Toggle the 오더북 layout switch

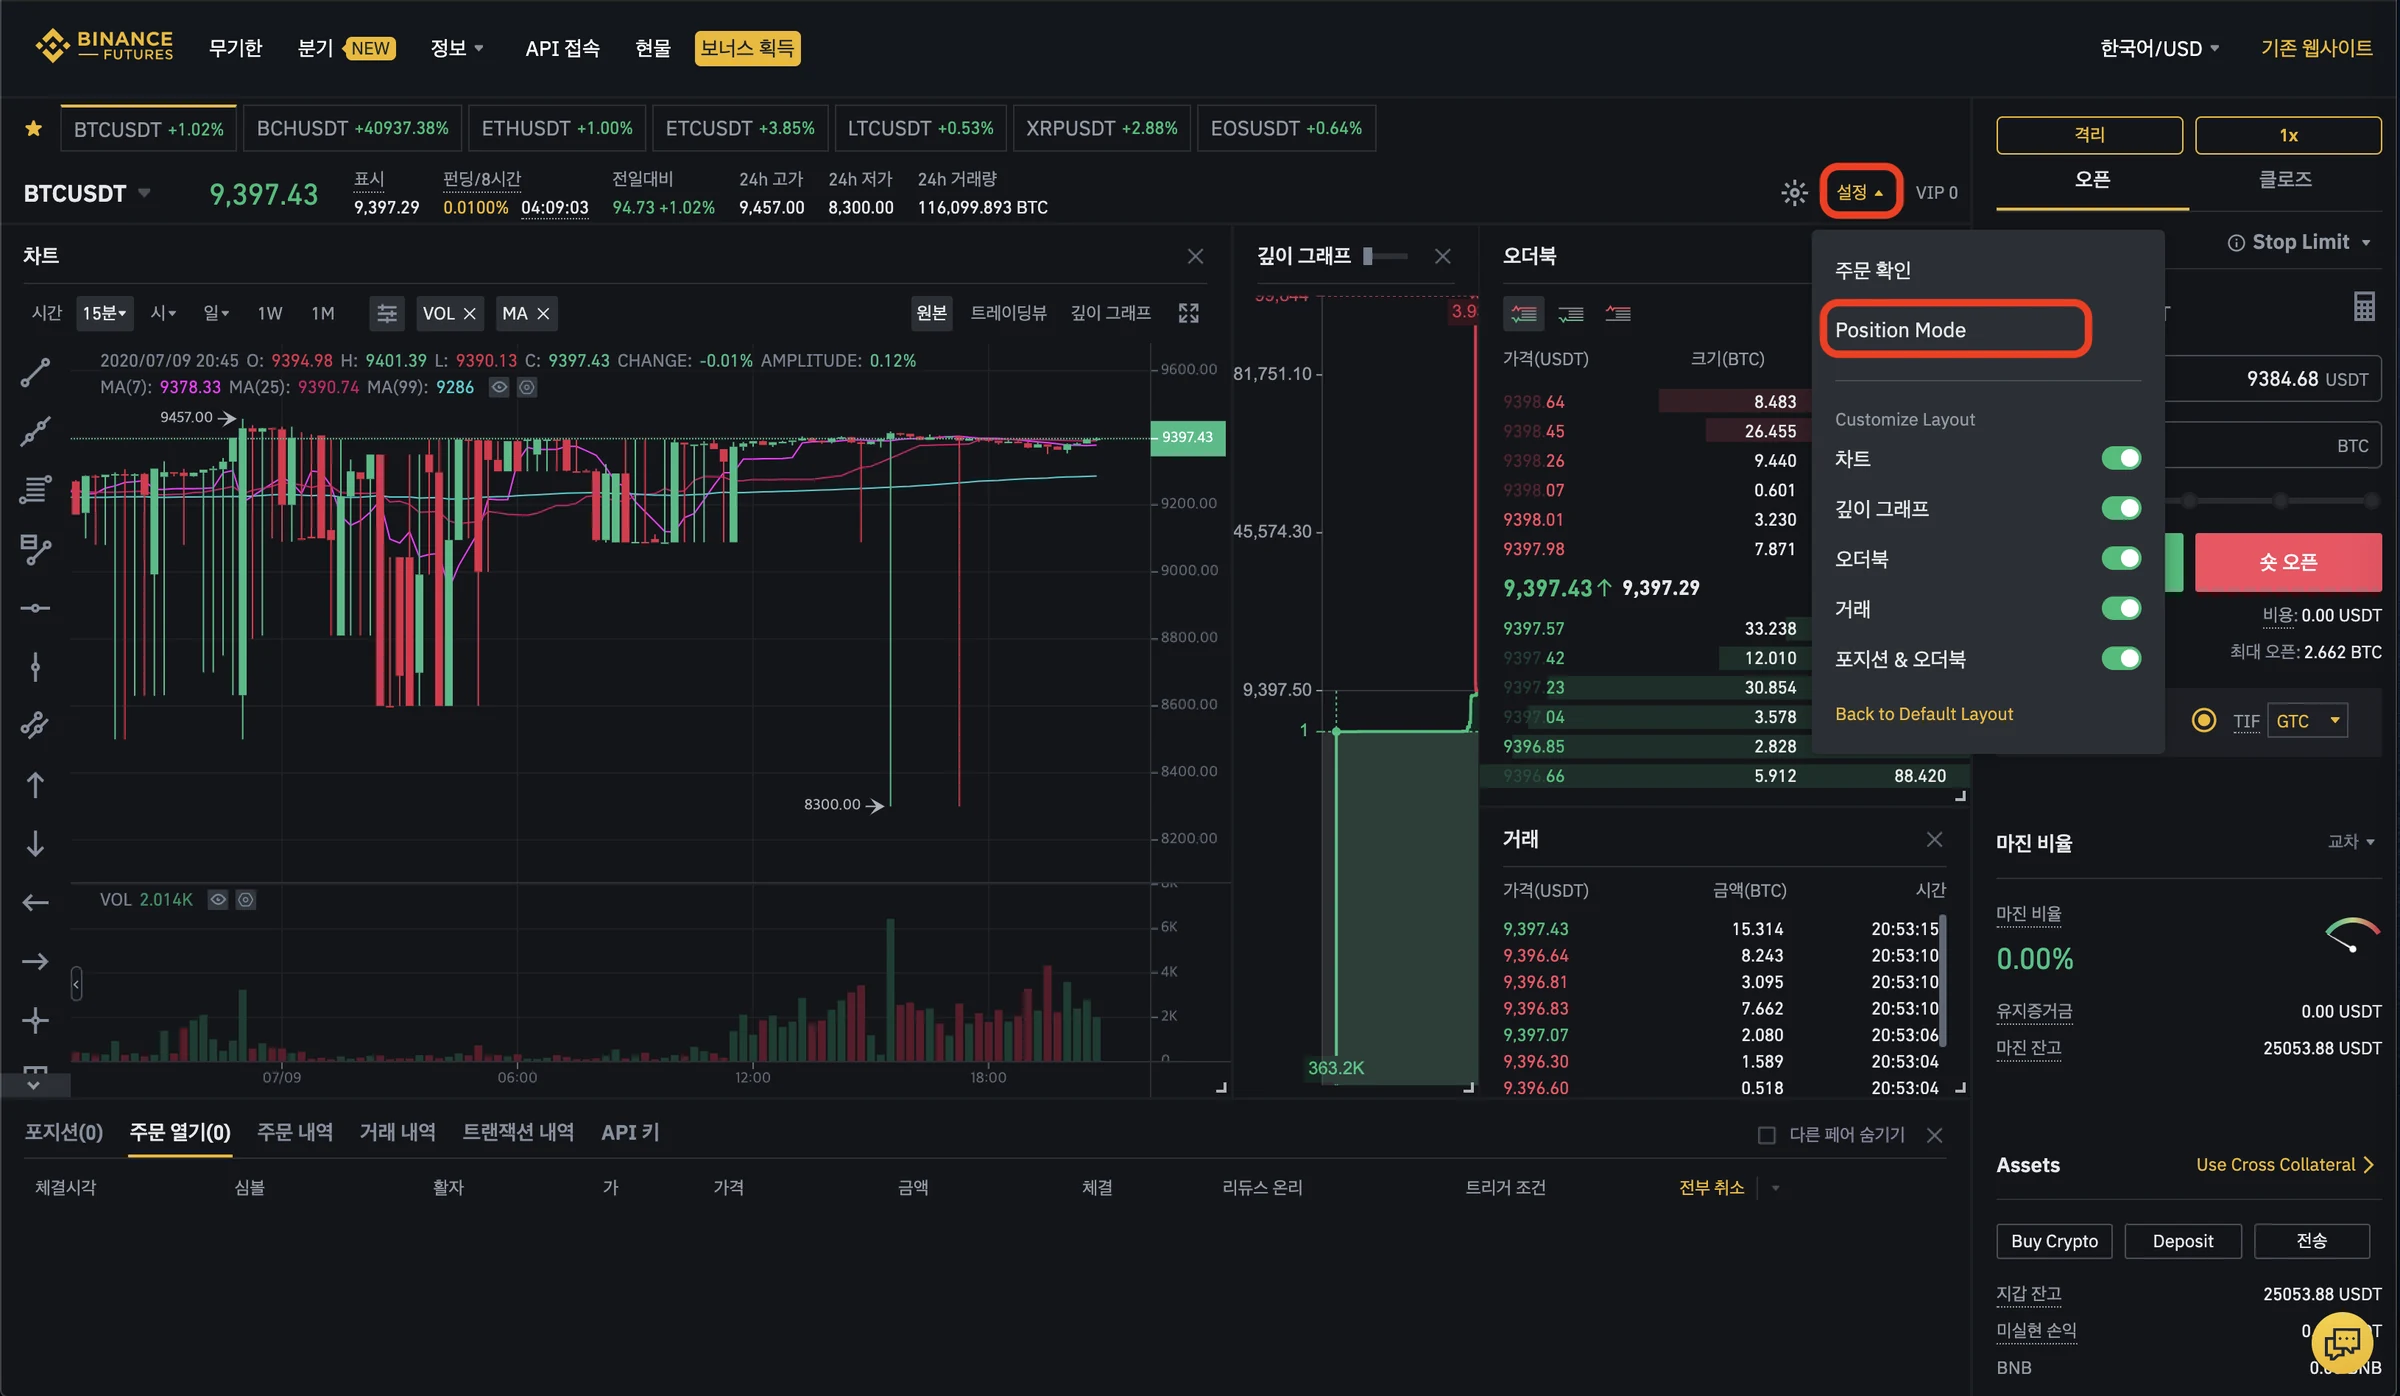tap(2121, 558)
